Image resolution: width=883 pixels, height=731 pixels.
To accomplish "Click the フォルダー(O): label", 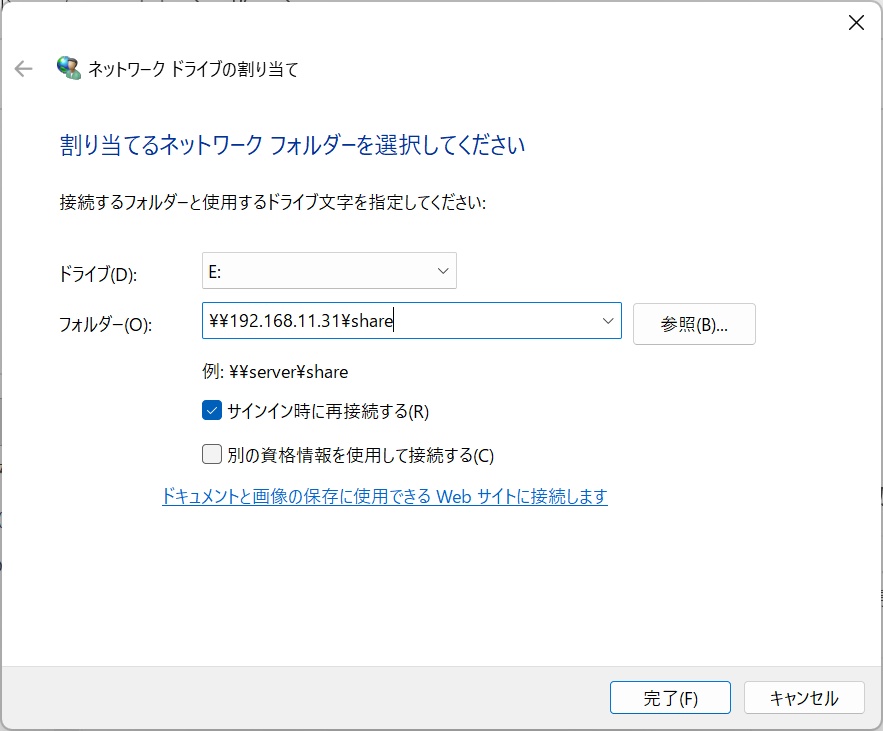I will click(x=105, y=325).
